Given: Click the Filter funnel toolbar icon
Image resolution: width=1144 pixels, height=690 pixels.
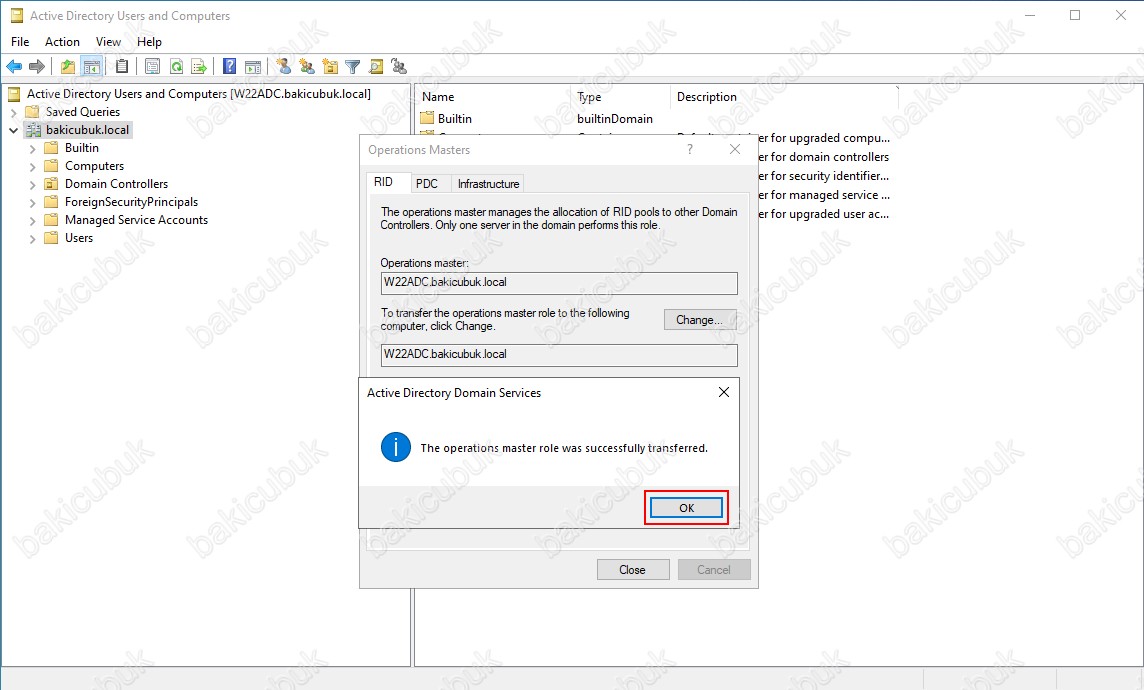Looking at the screenshot, I should pyautogui.click(x=352, y=66).
